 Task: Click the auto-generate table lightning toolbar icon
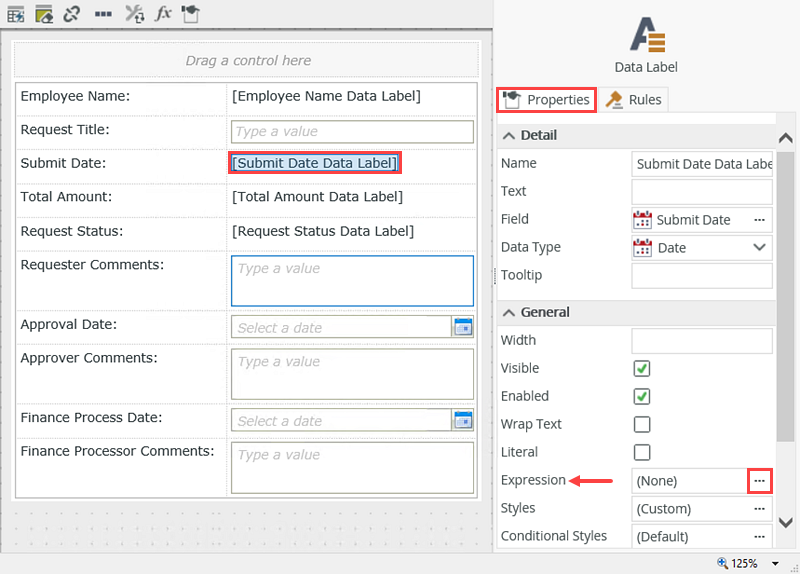click(x=16, y=14)
